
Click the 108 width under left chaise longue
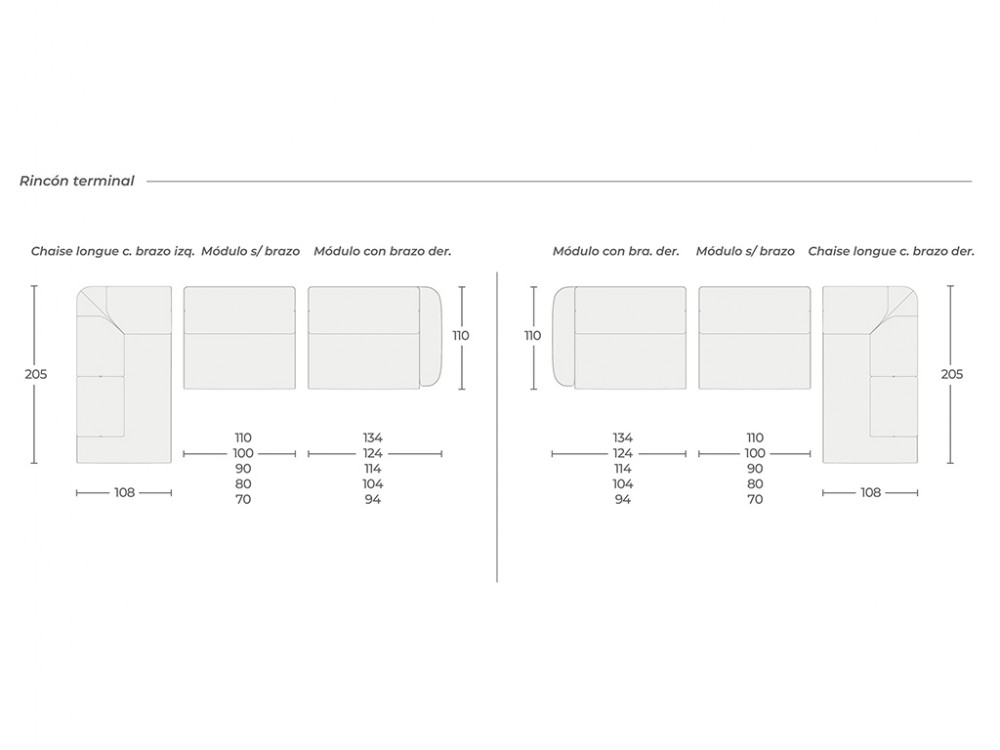coord(124,493)
